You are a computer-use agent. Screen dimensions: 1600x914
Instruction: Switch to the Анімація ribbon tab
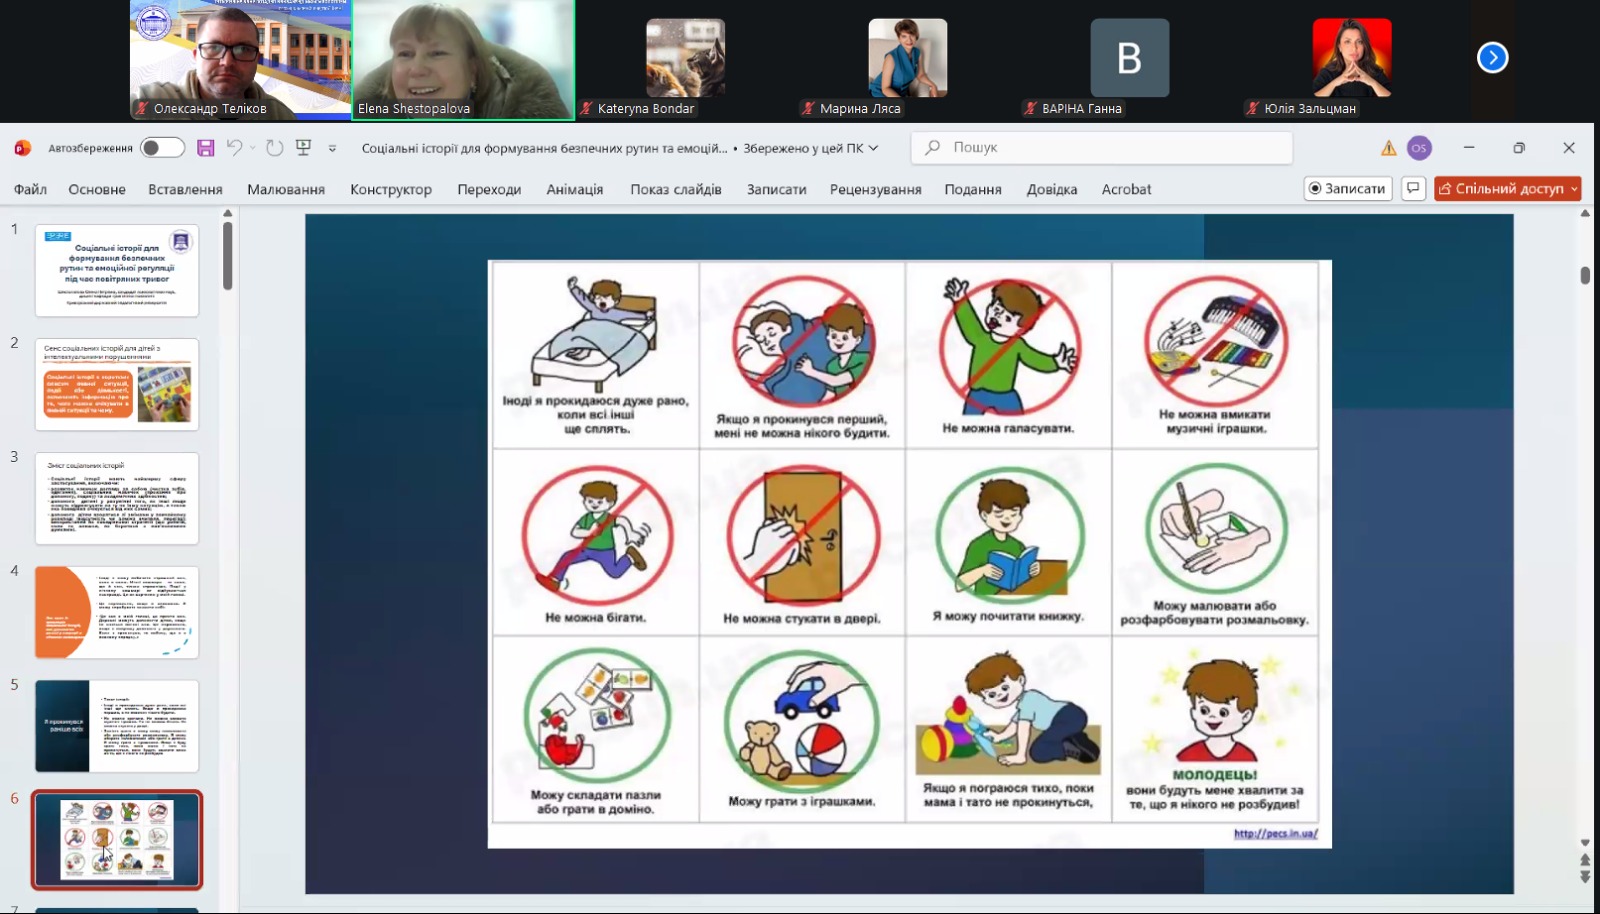pos(574,189)
